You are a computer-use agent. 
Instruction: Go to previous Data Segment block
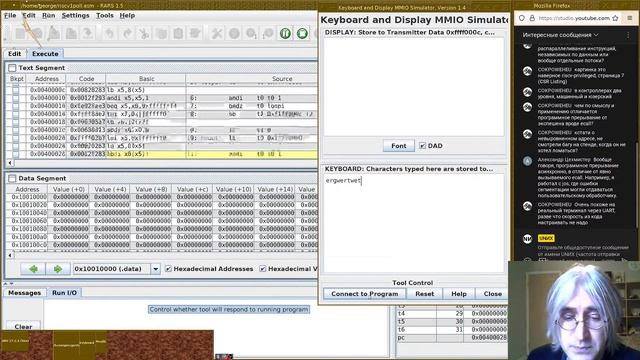coord(33,269)
